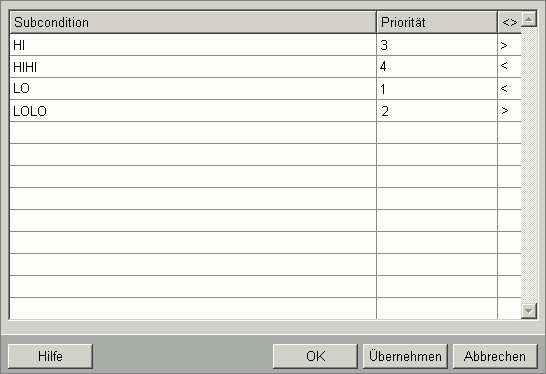Sort by the Priorität column header
This screenshot has height=374, width=546.
pyautogui.click(x=437, y=22)
